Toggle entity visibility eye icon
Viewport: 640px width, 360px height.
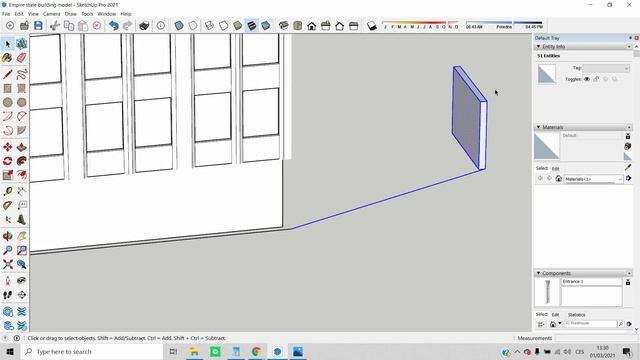[x=587, y=79]
